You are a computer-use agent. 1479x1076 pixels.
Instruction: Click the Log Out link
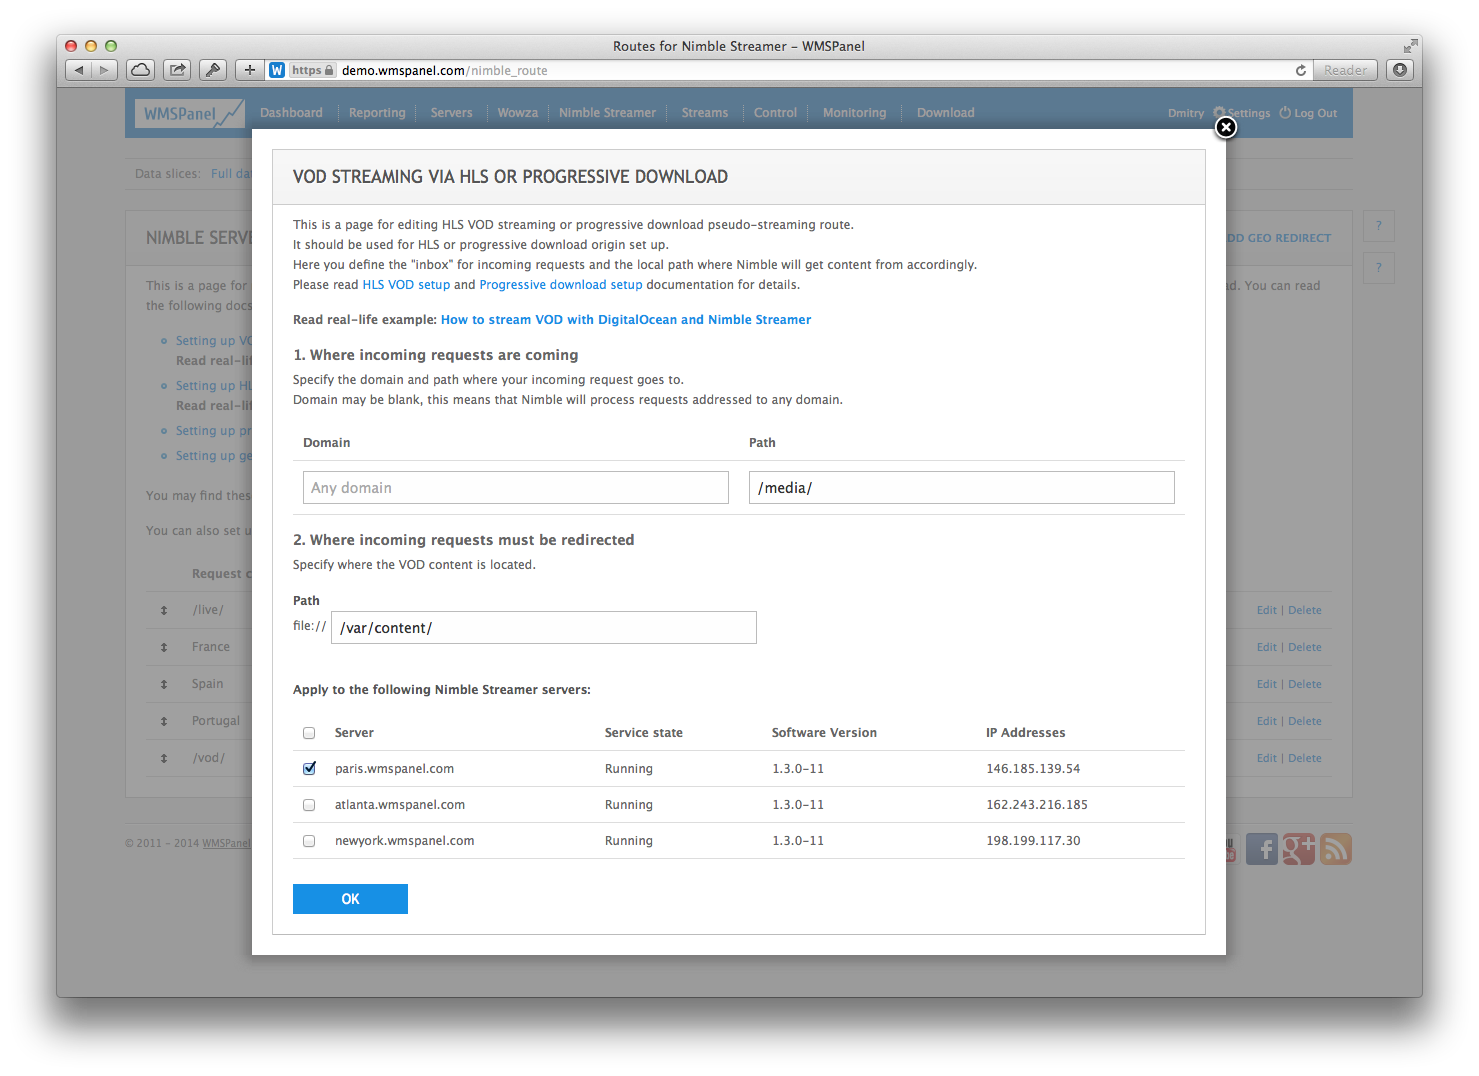point(1308,113)
